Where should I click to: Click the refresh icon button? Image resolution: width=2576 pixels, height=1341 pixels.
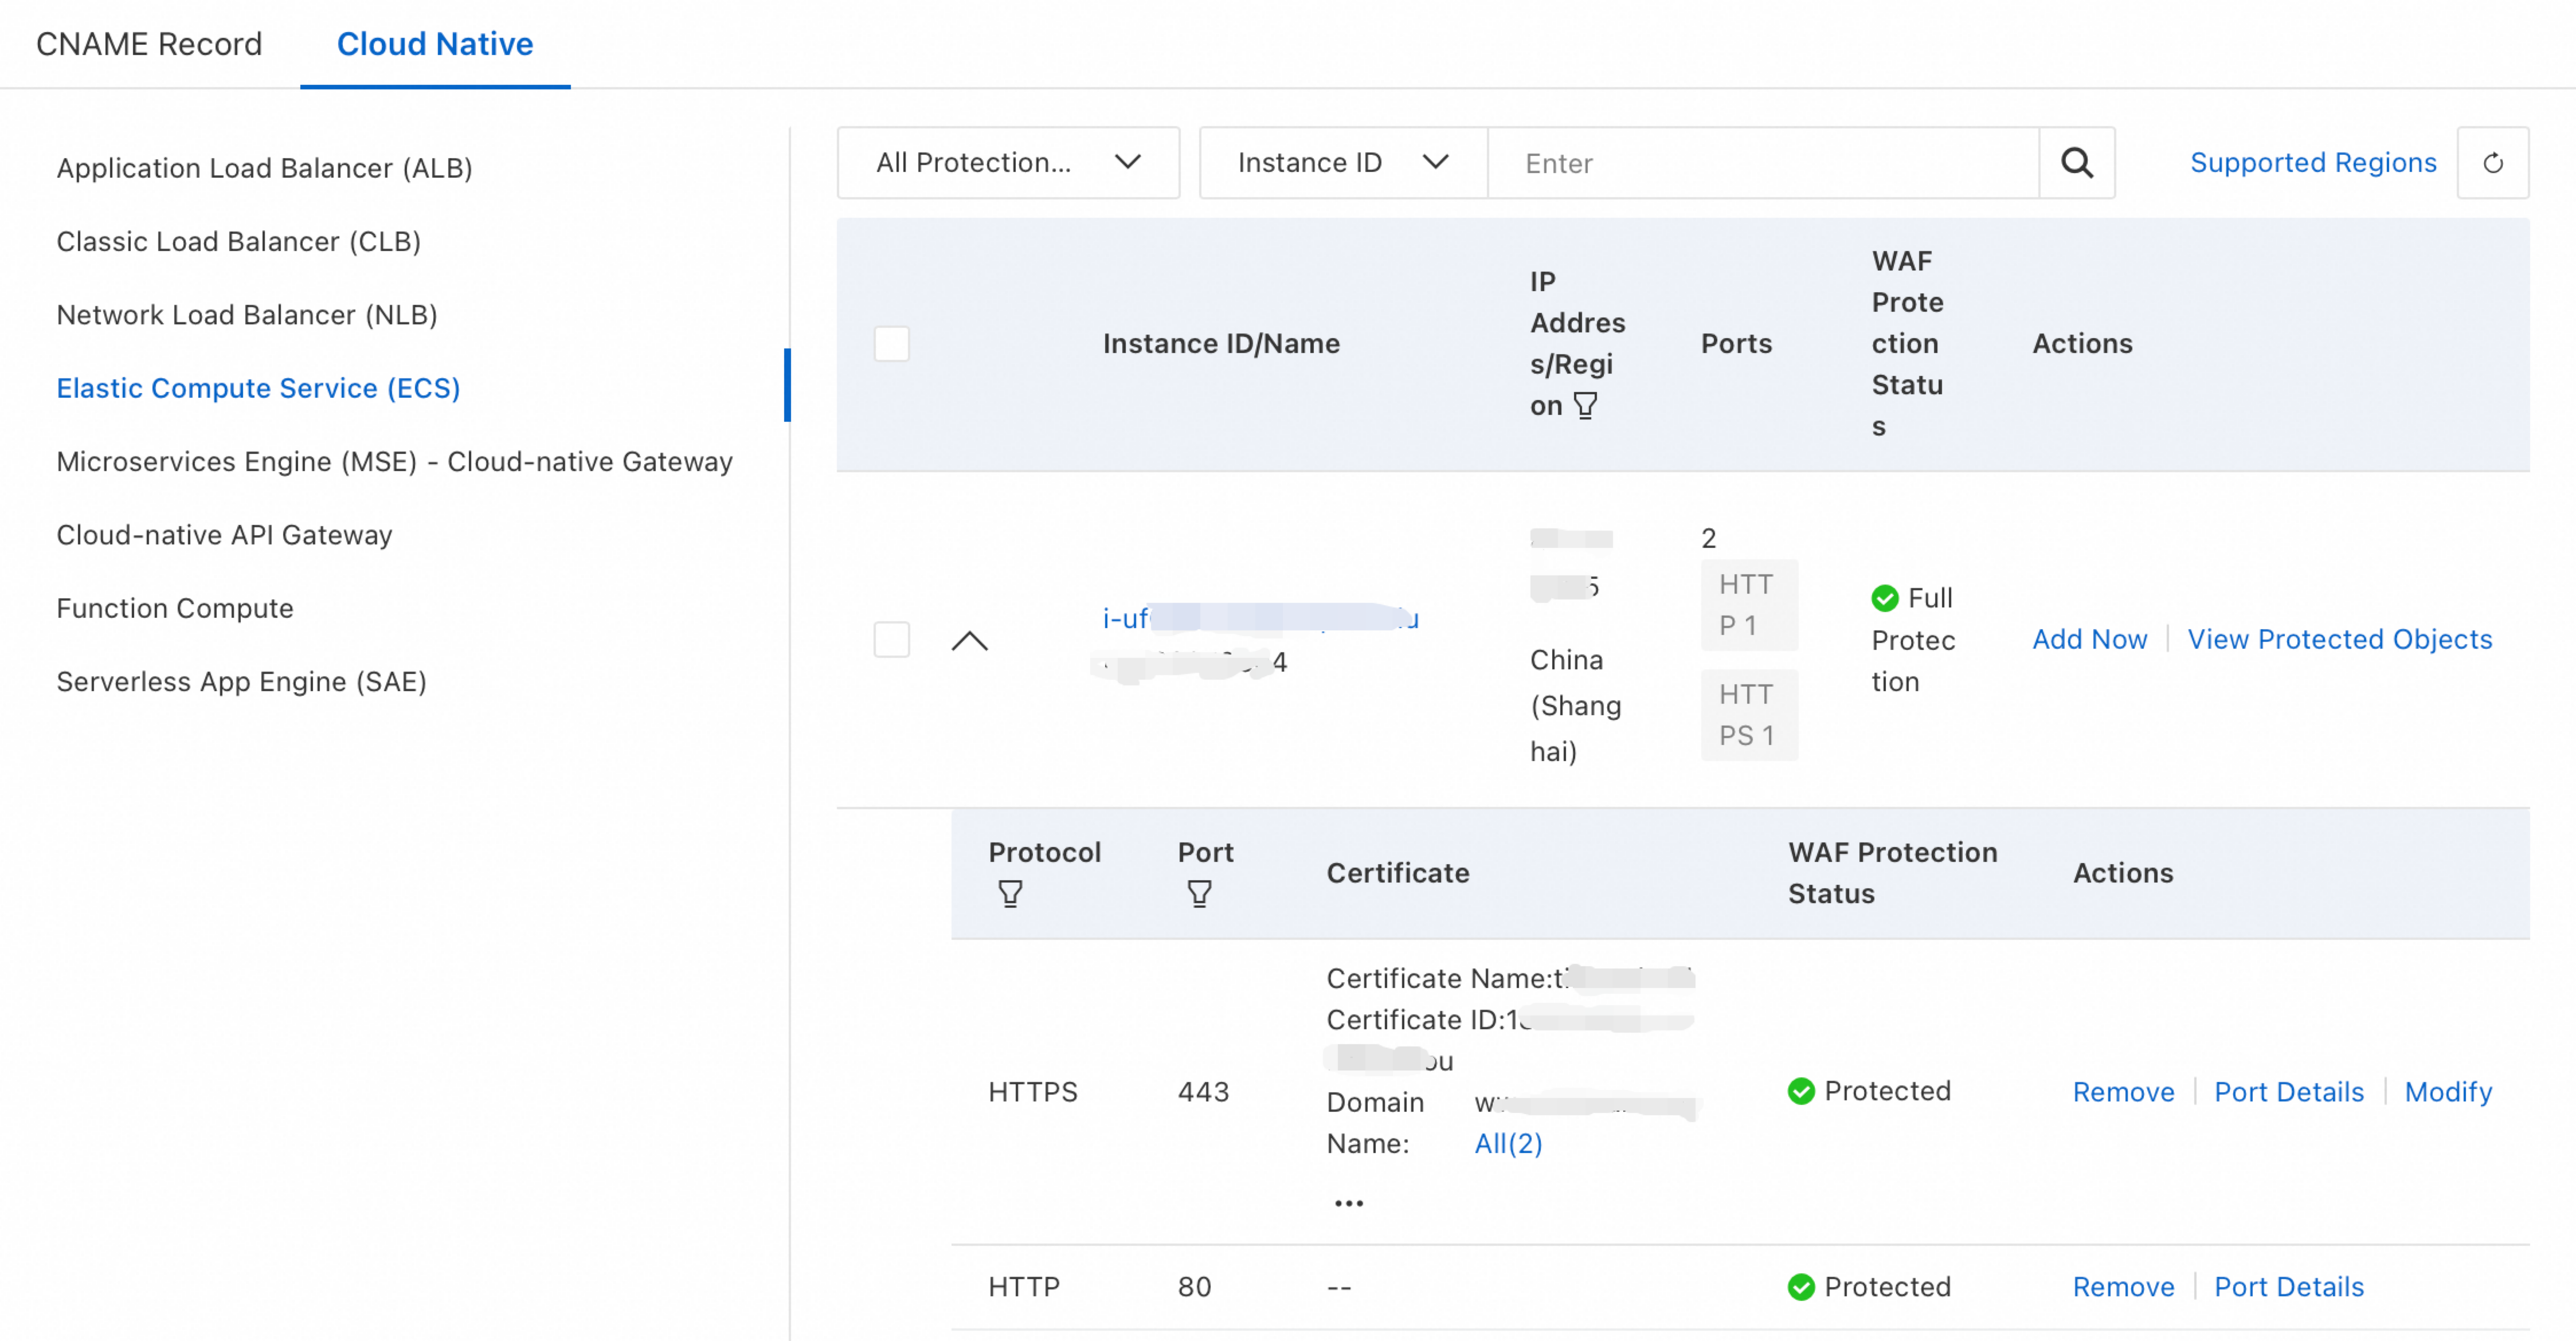coord(2492,162)
